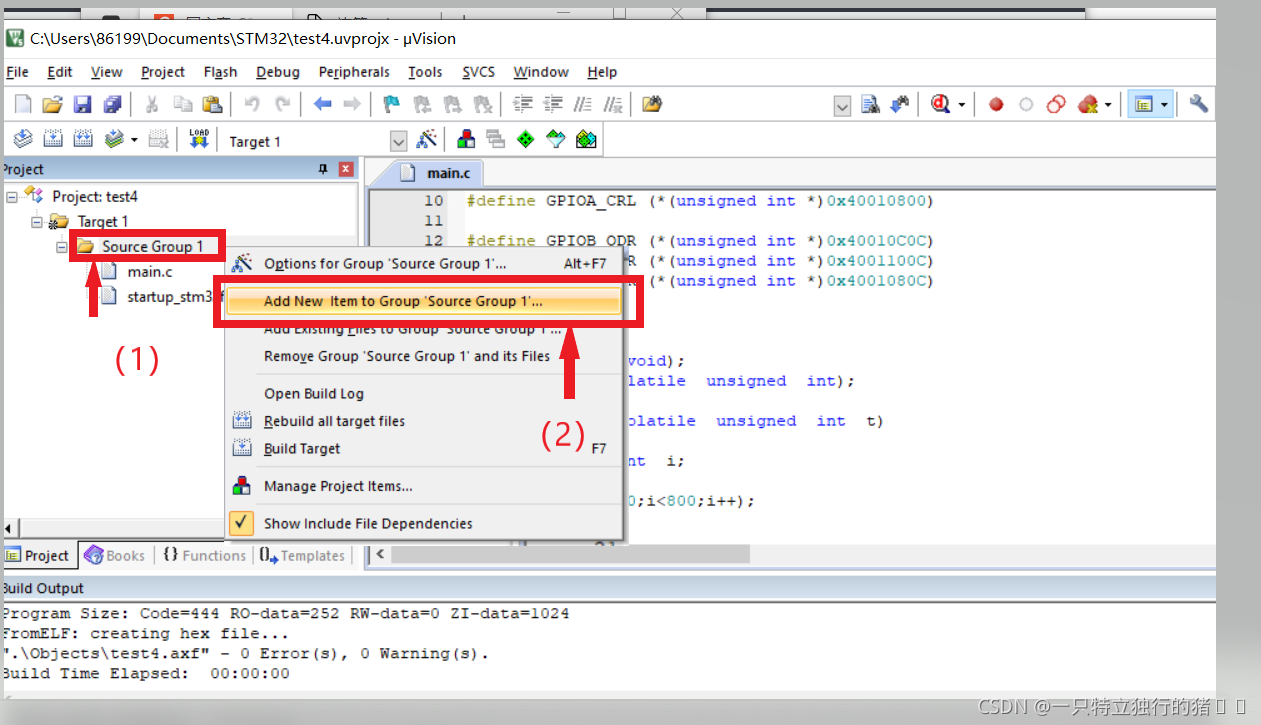Open the Target 1 selection dropdown
Image resolution: width=1261 pixels, height=725 pixels.
click(398, 141)
